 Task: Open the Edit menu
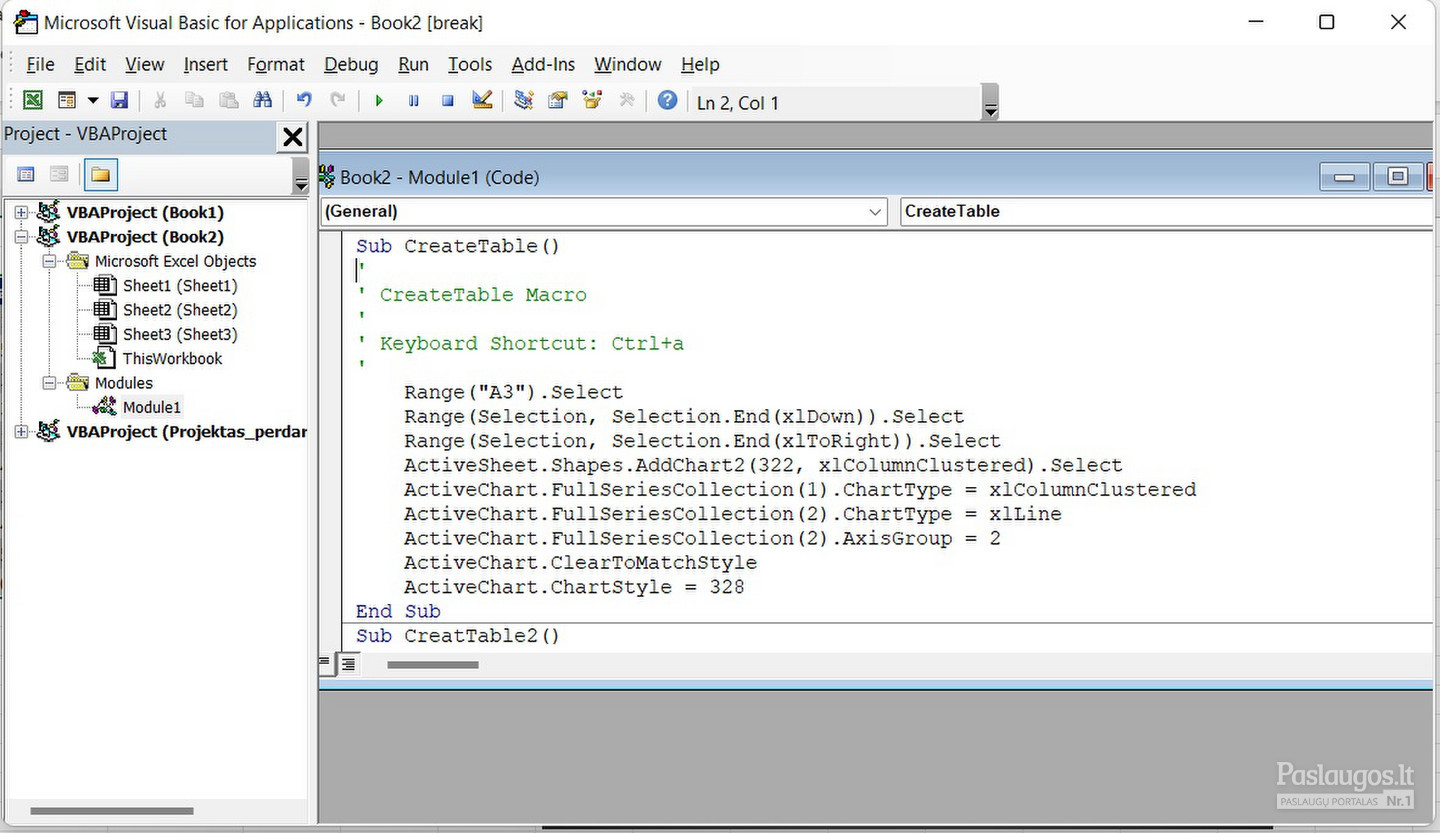click(90, 64)
